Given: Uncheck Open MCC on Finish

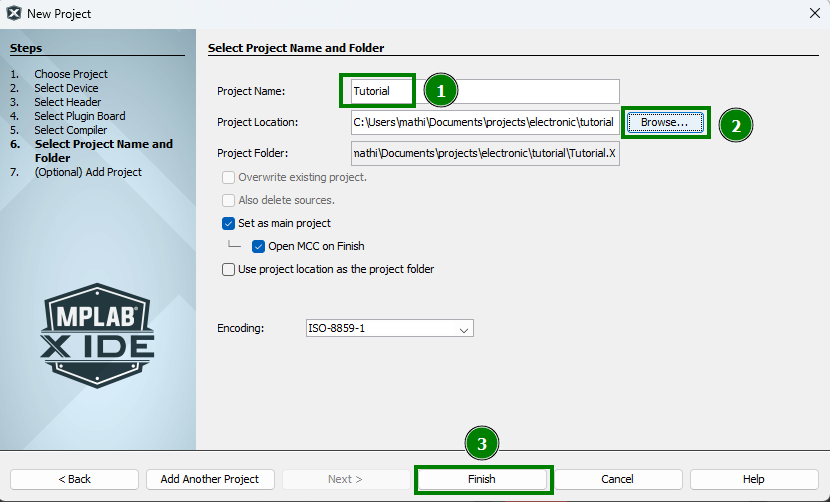Looking at the screenshot, I should tap(258, 246).
